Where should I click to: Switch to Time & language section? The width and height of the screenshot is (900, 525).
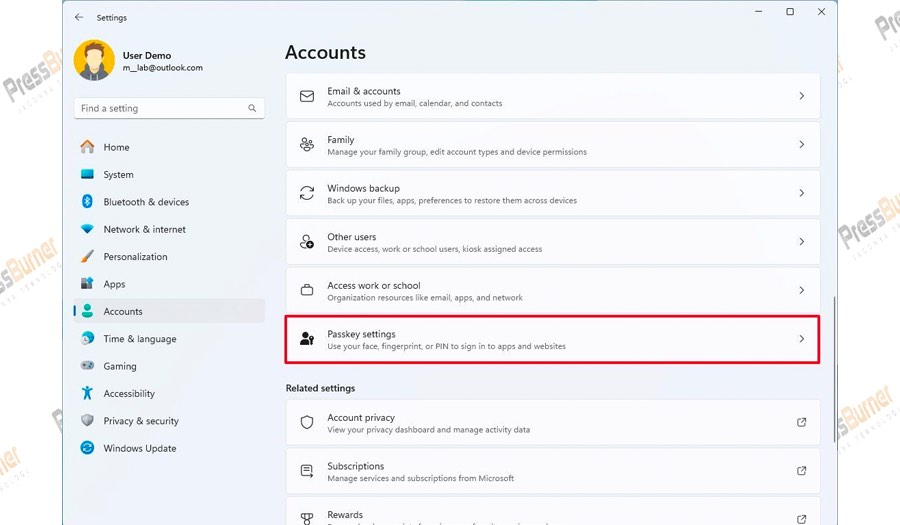[x=139, y=339]
